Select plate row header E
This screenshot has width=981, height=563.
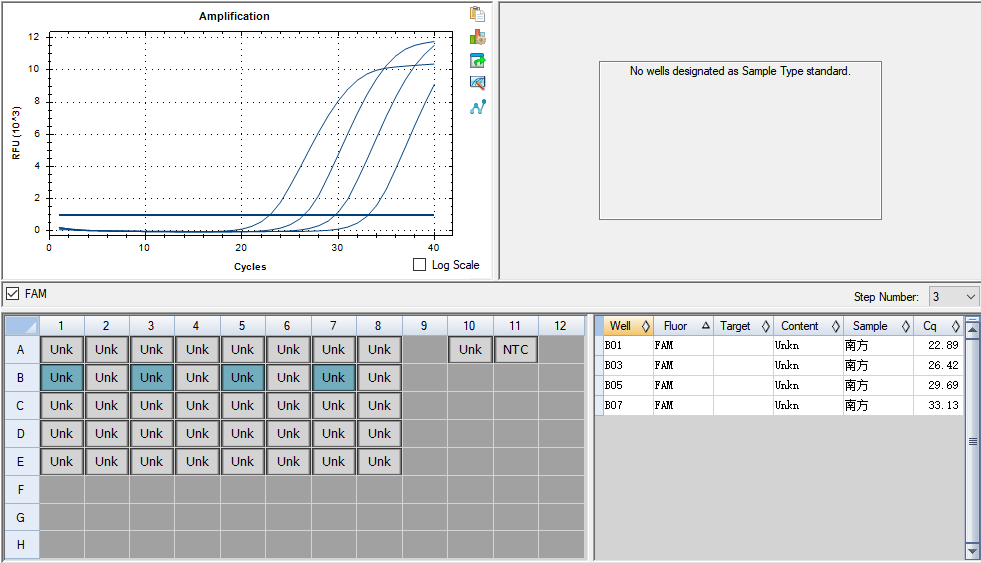click(x=21, y=462)
